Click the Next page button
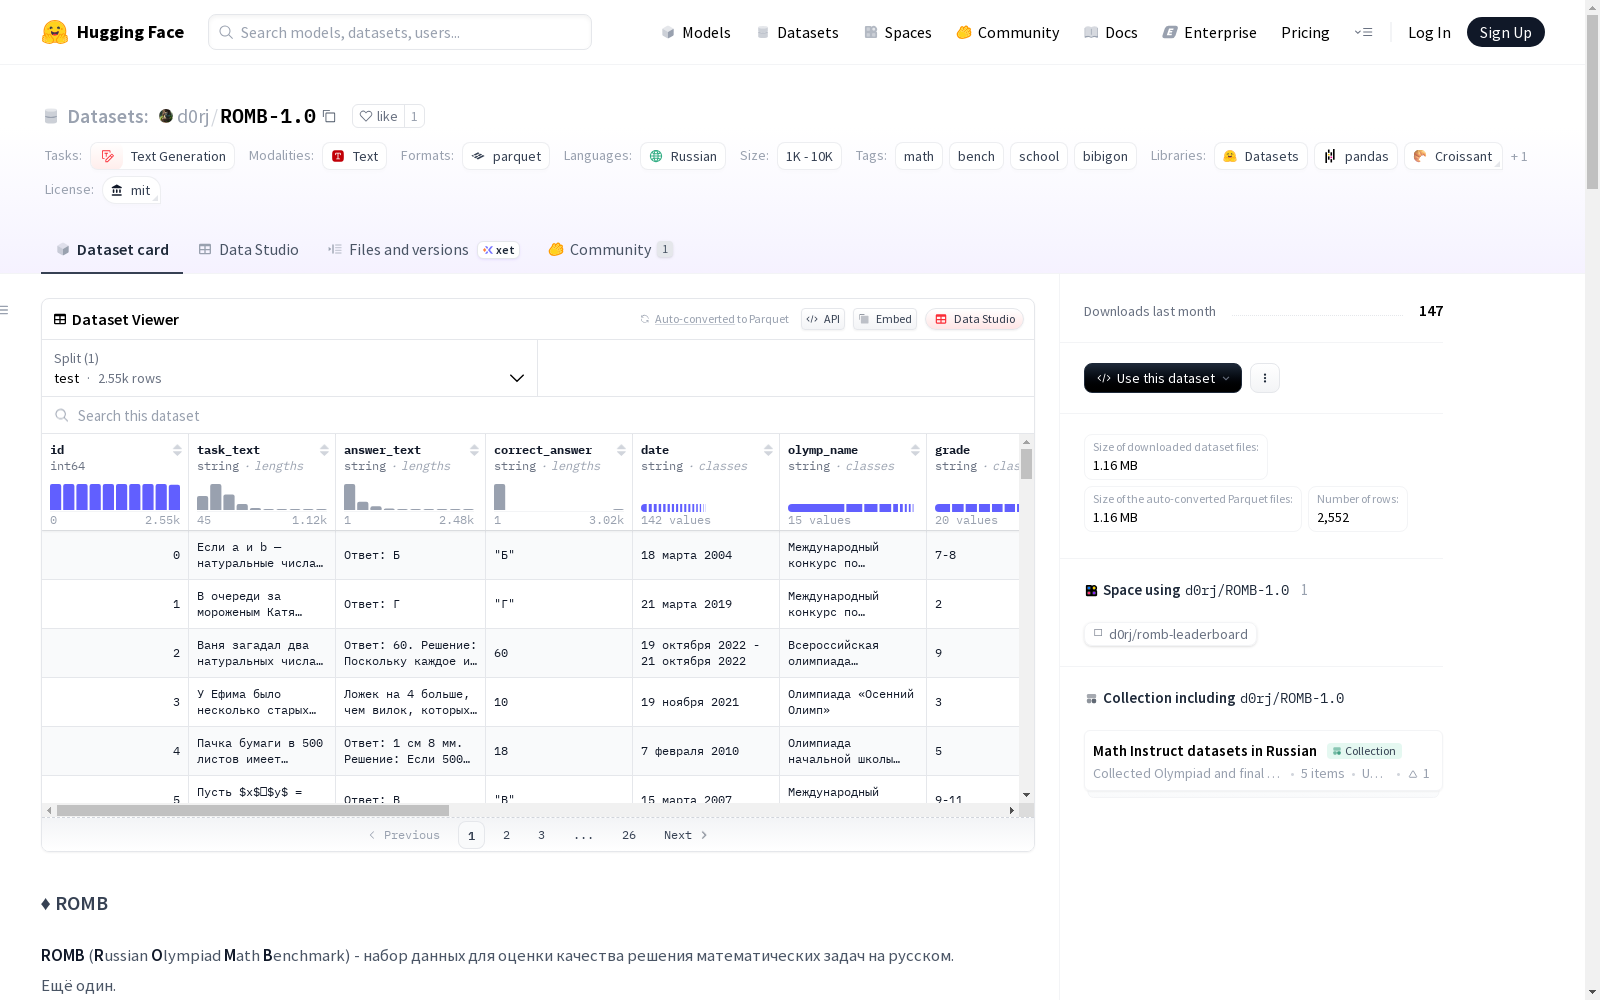This screenshot has width=1600, height=1000. [686, 835]
